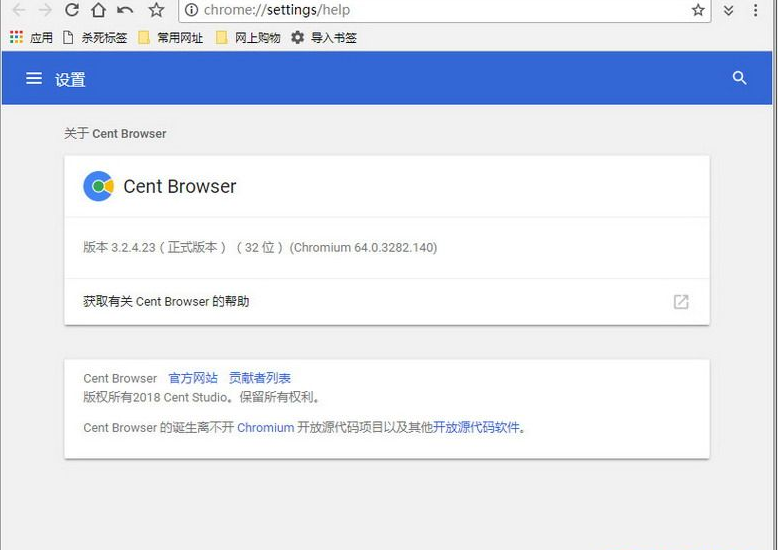Expand hidden toolbar items double chevron
The height and width of the screenshot is (550, 778).
728,10
